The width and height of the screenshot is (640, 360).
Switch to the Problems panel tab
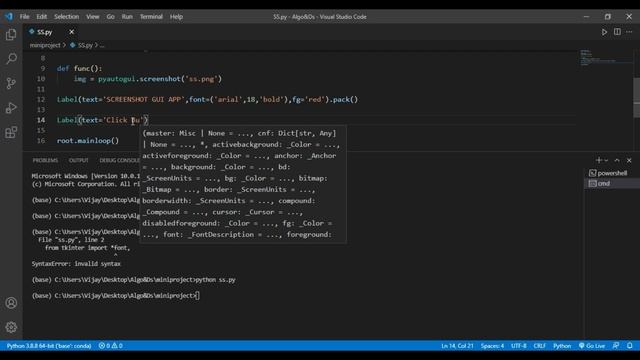(45, 160)
